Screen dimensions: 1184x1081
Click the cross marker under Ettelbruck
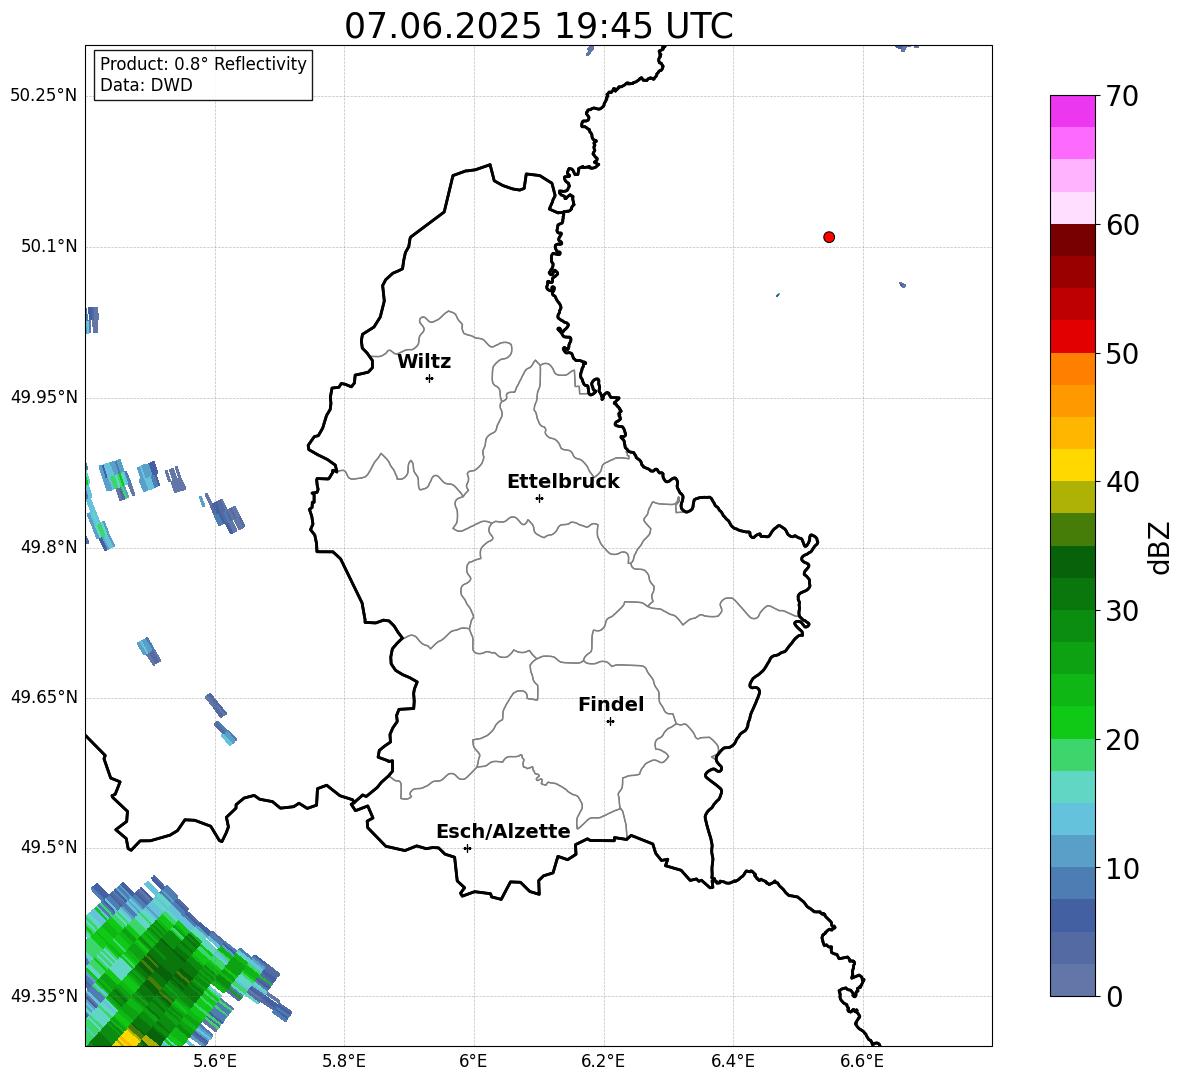tap(539, 498)
